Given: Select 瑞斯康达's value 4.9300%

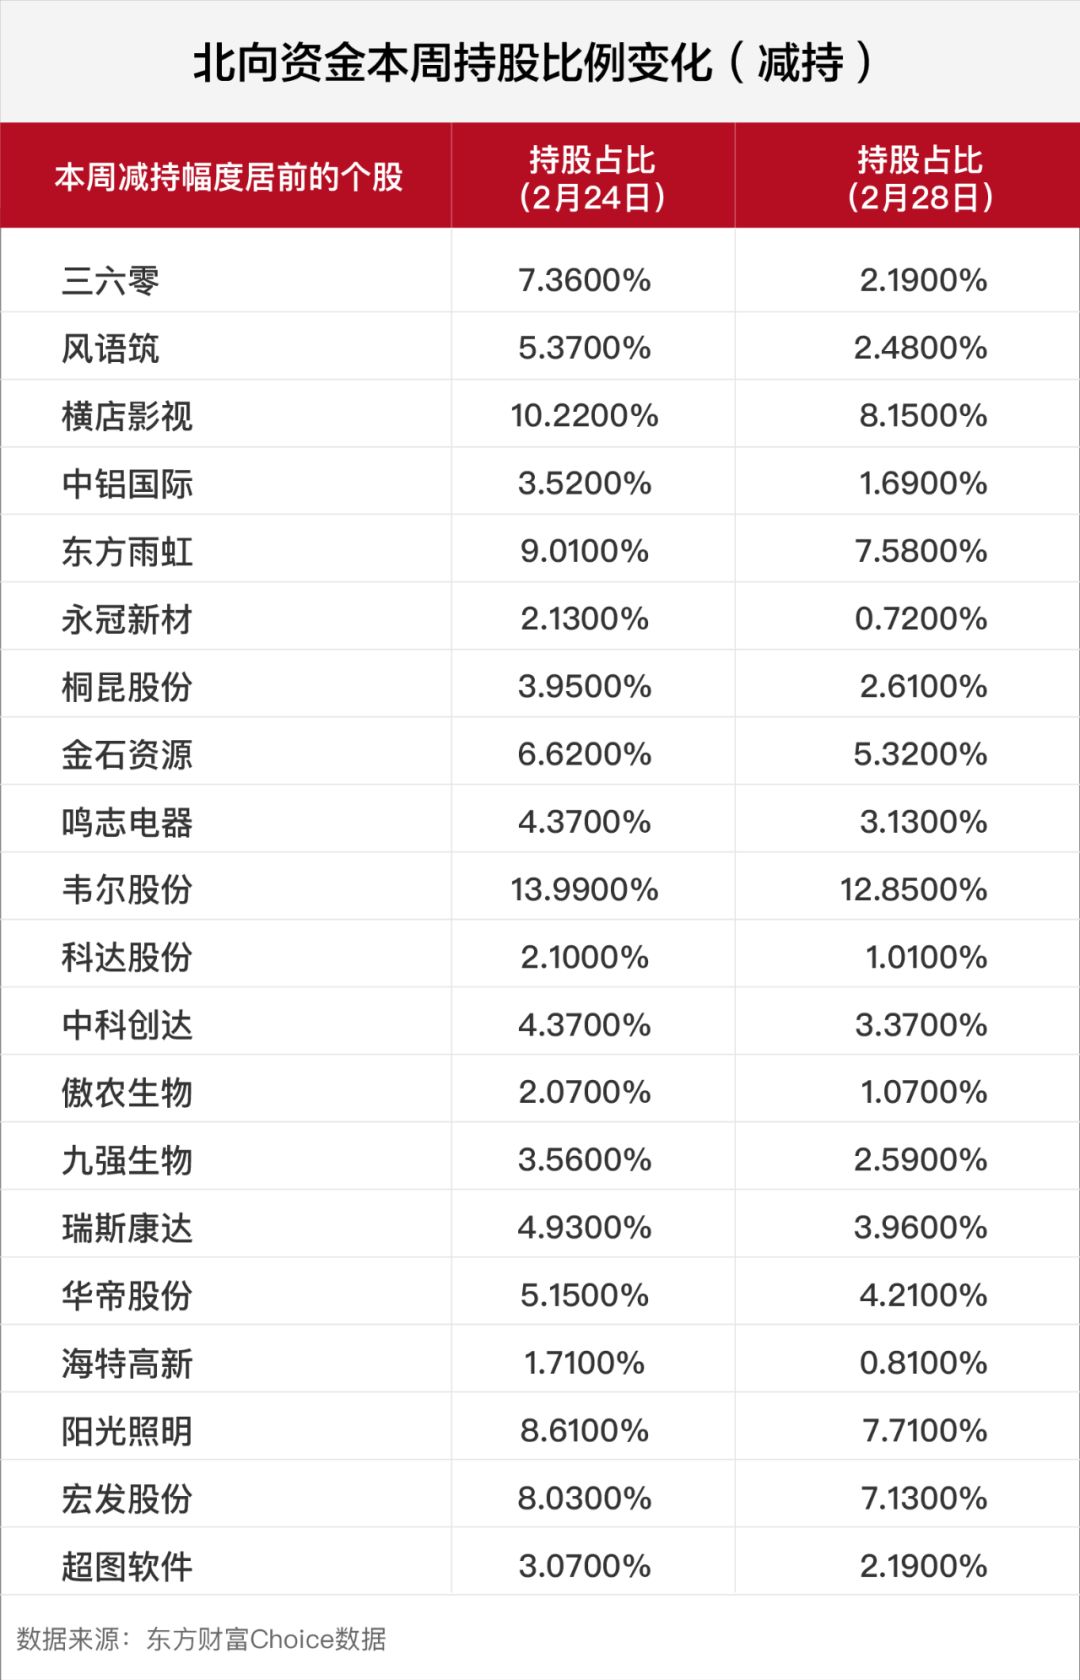Looking at the screenshot, I should click(584, 1227).
